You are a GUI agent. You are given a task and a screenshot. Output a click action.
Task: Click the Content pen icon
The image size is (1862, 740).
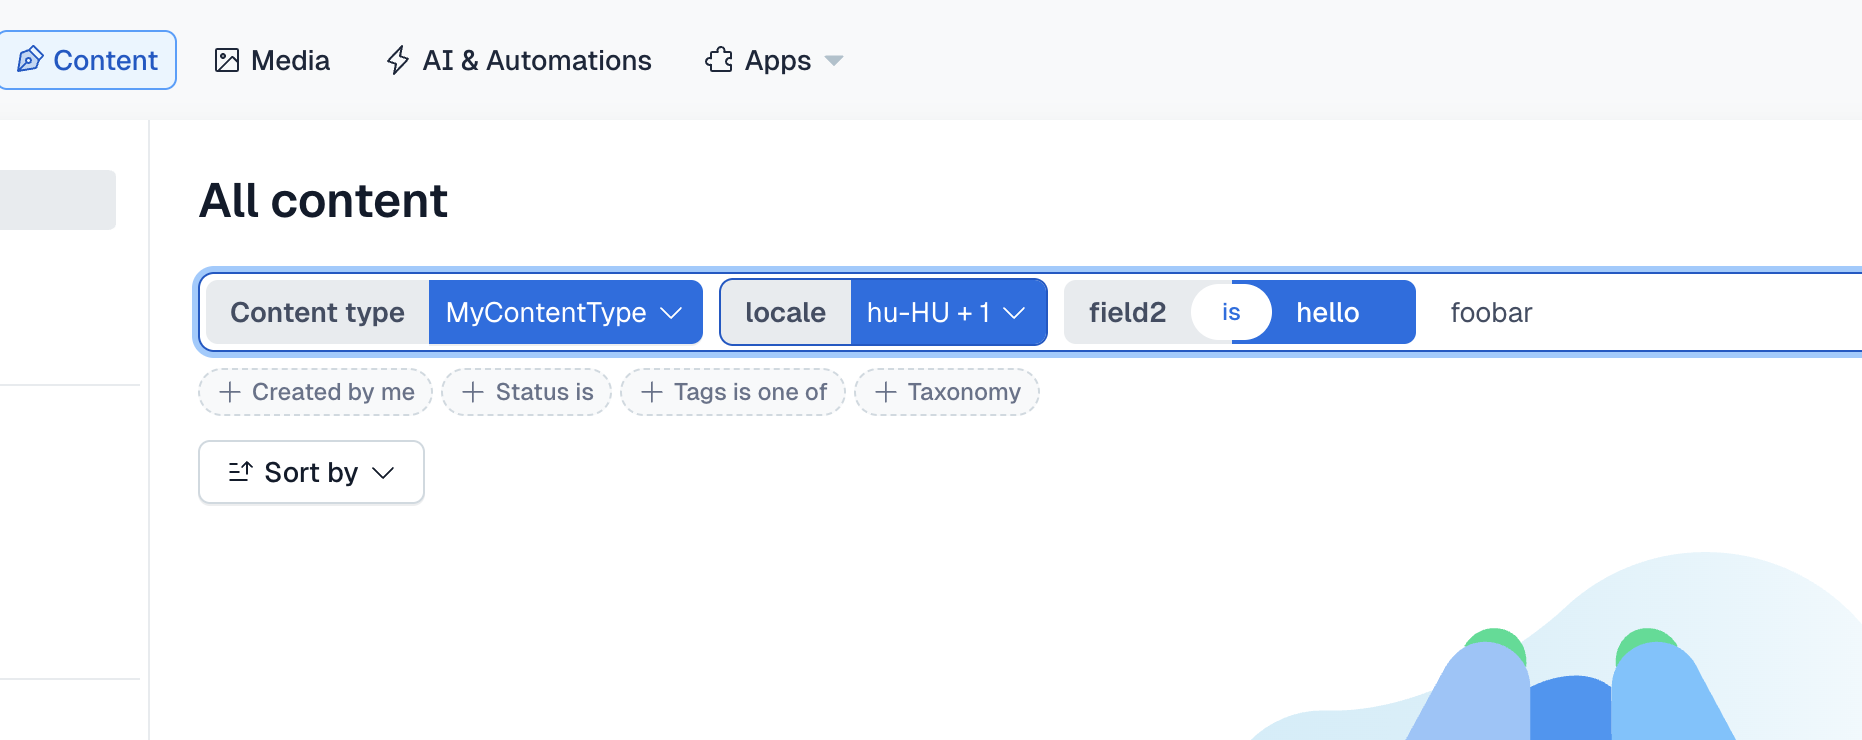point(30,60)
